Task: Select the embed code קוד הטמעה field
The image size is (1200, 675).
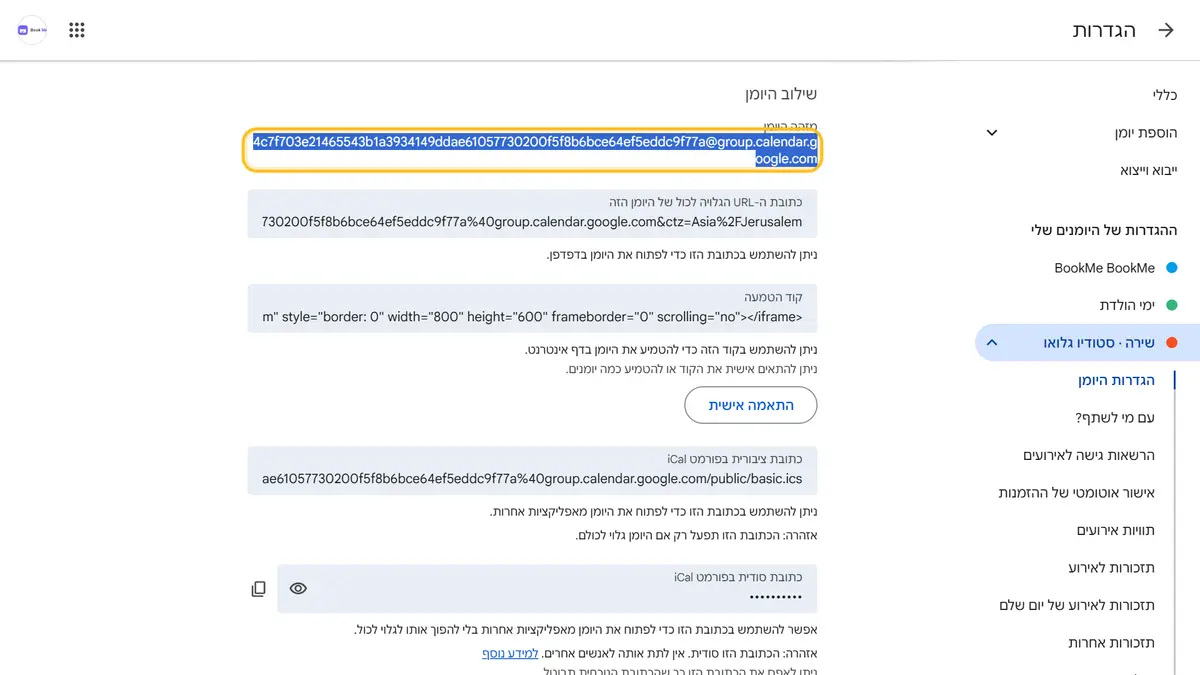Action: (532, 308)
